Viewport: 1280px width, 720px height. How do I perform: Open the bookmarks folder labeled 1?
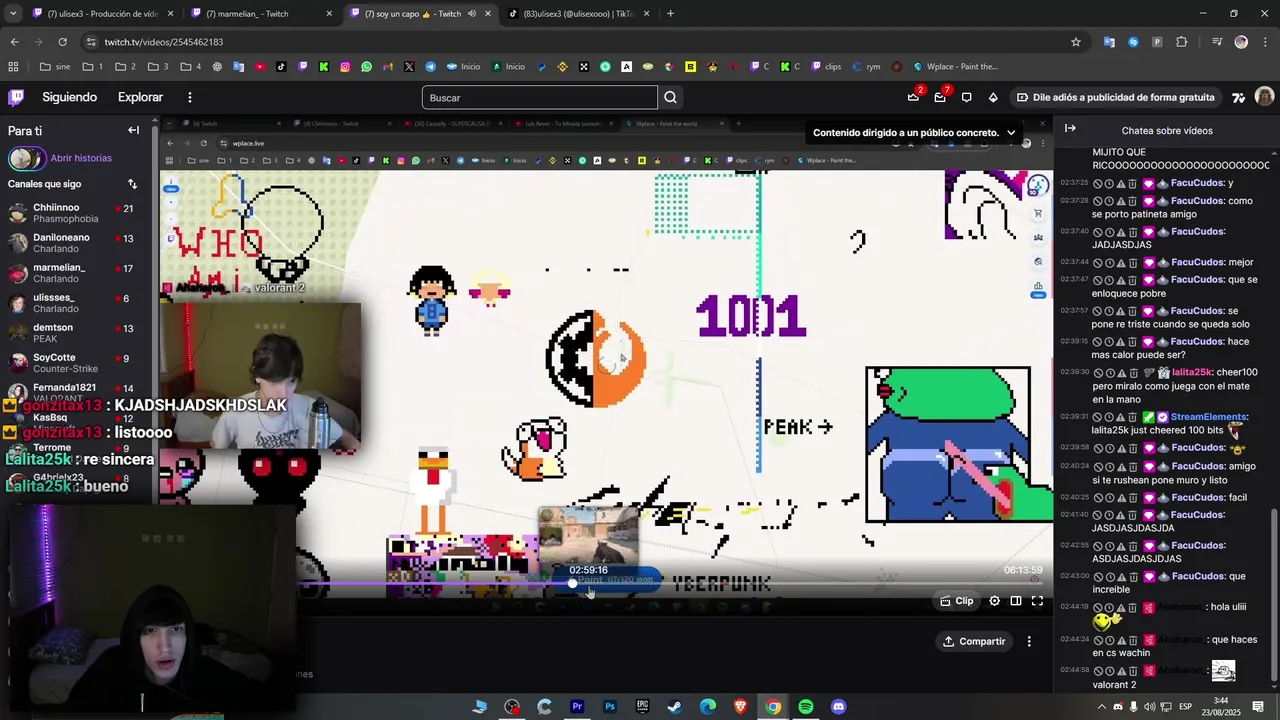pyautogui.click(x=93, y=67)
